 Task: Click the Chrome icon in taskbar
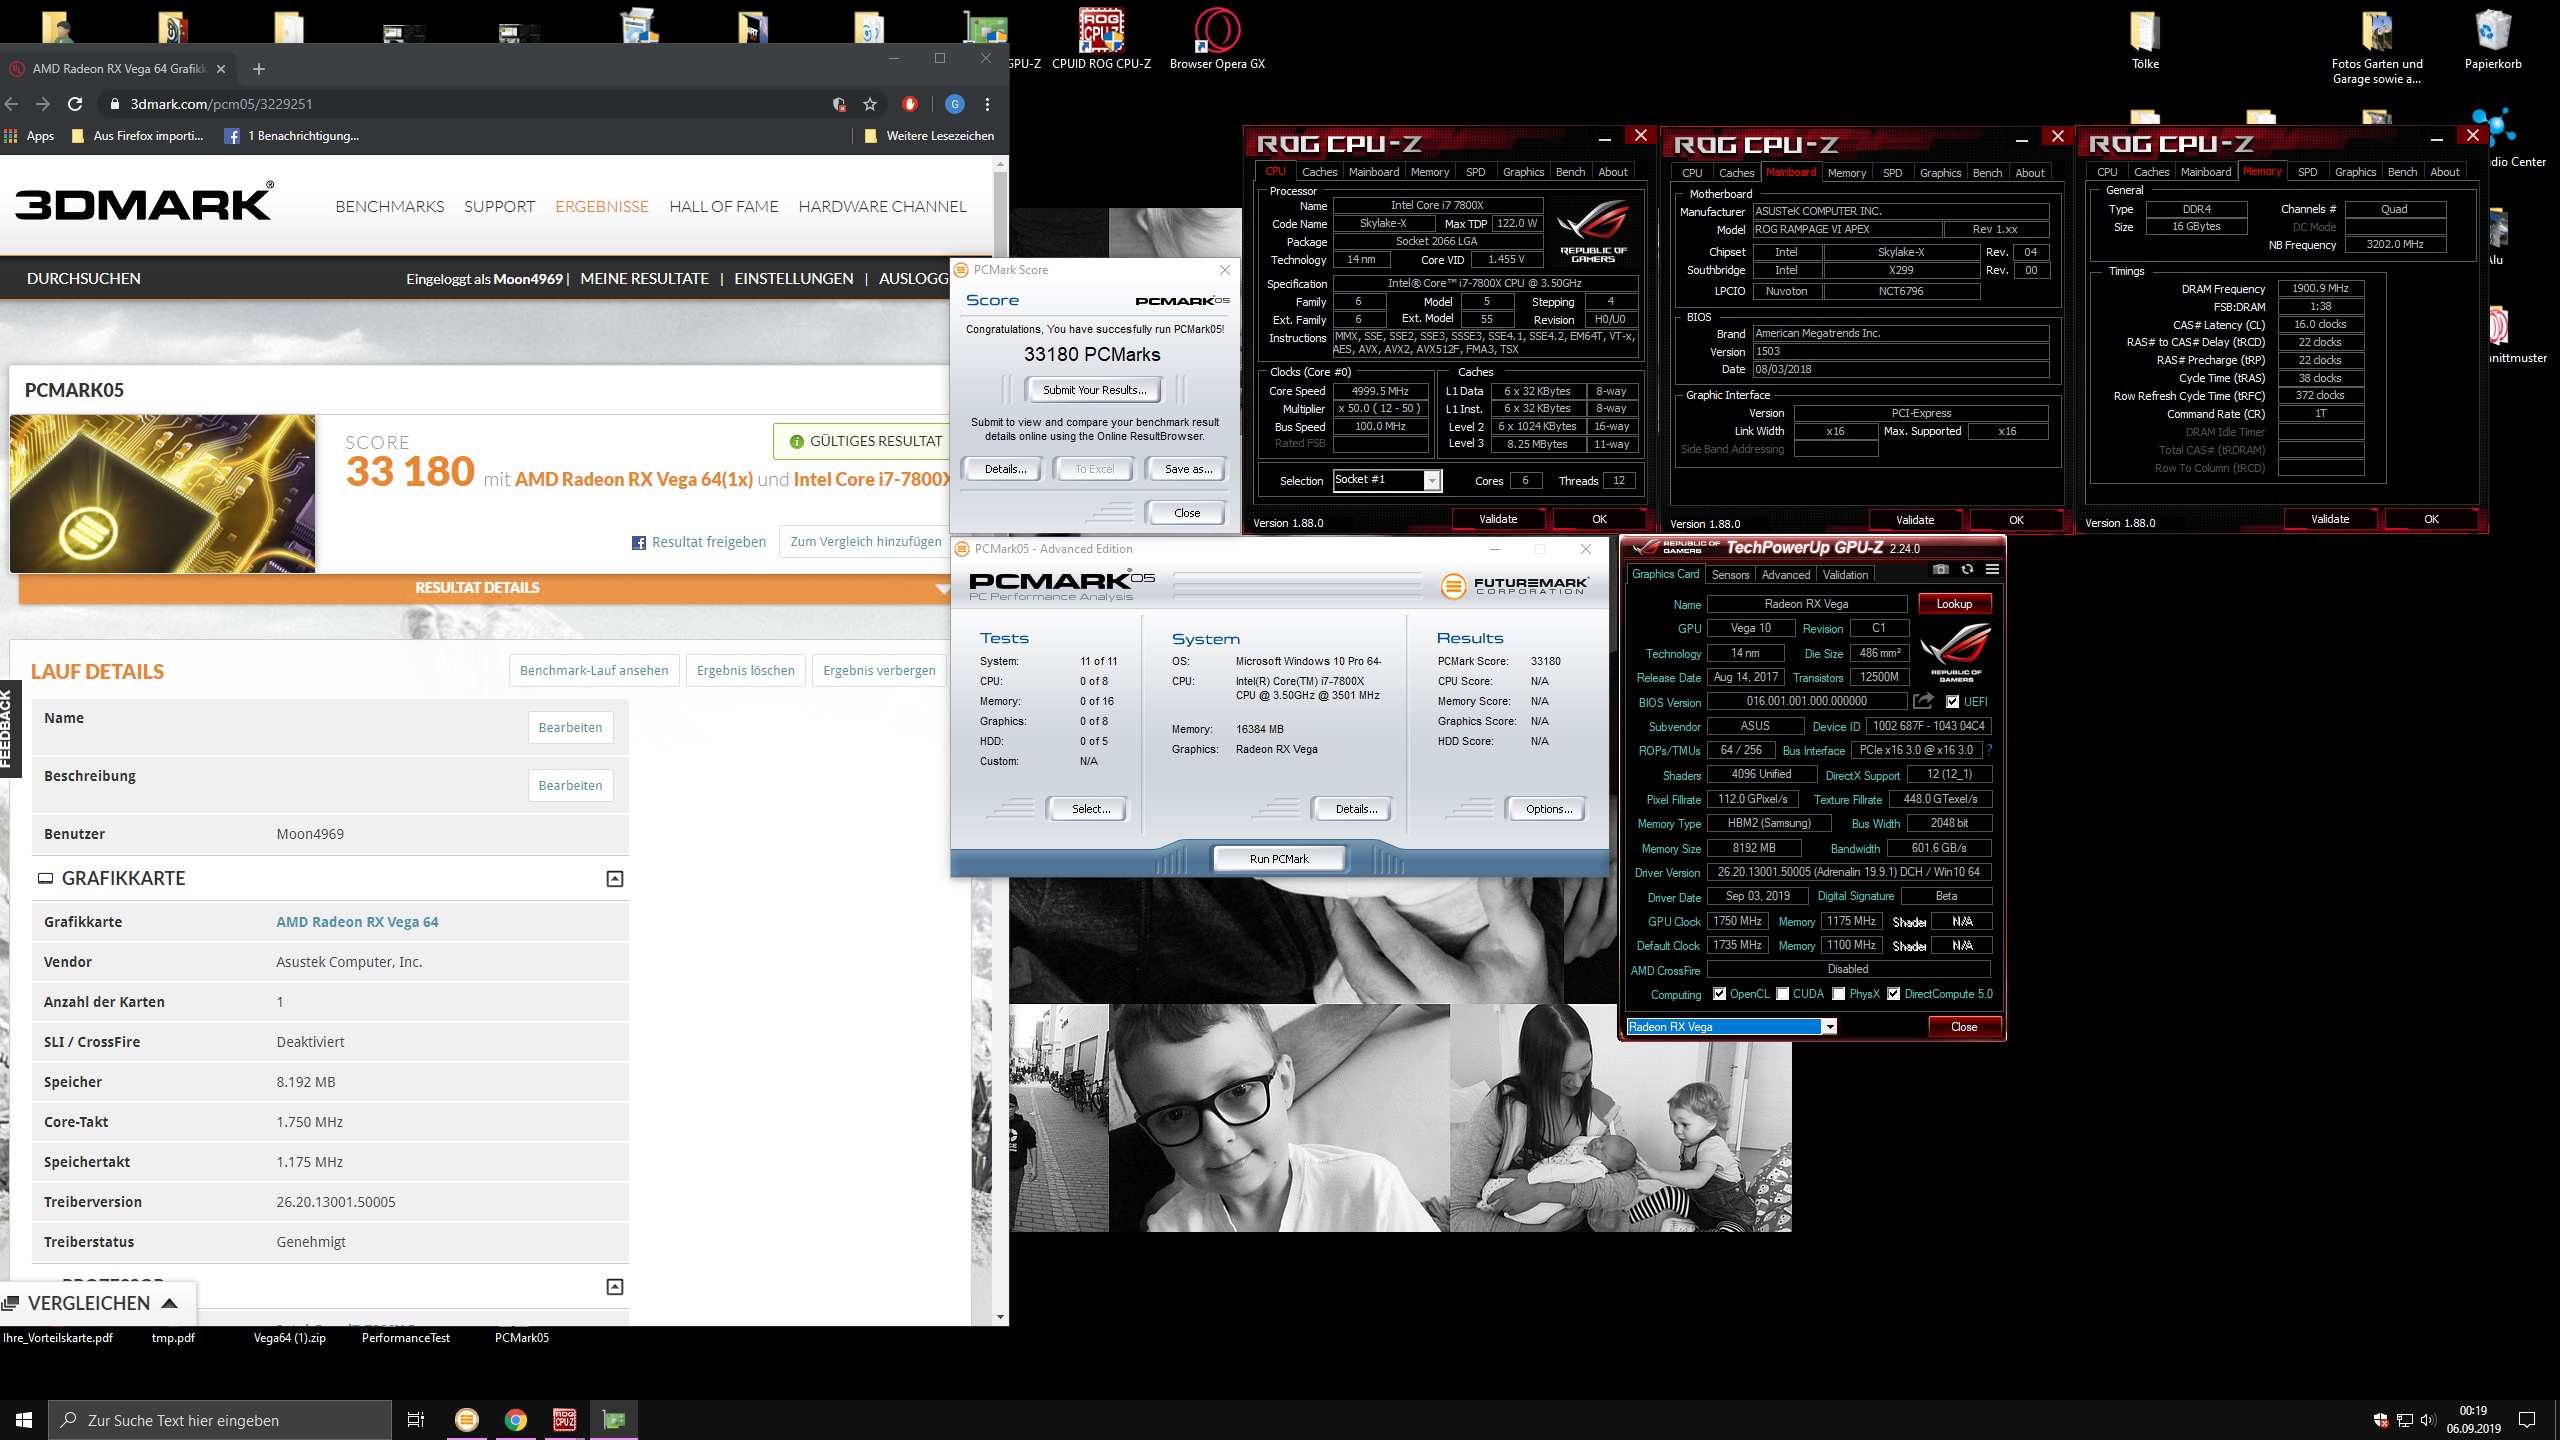[x=516, y=1420]
